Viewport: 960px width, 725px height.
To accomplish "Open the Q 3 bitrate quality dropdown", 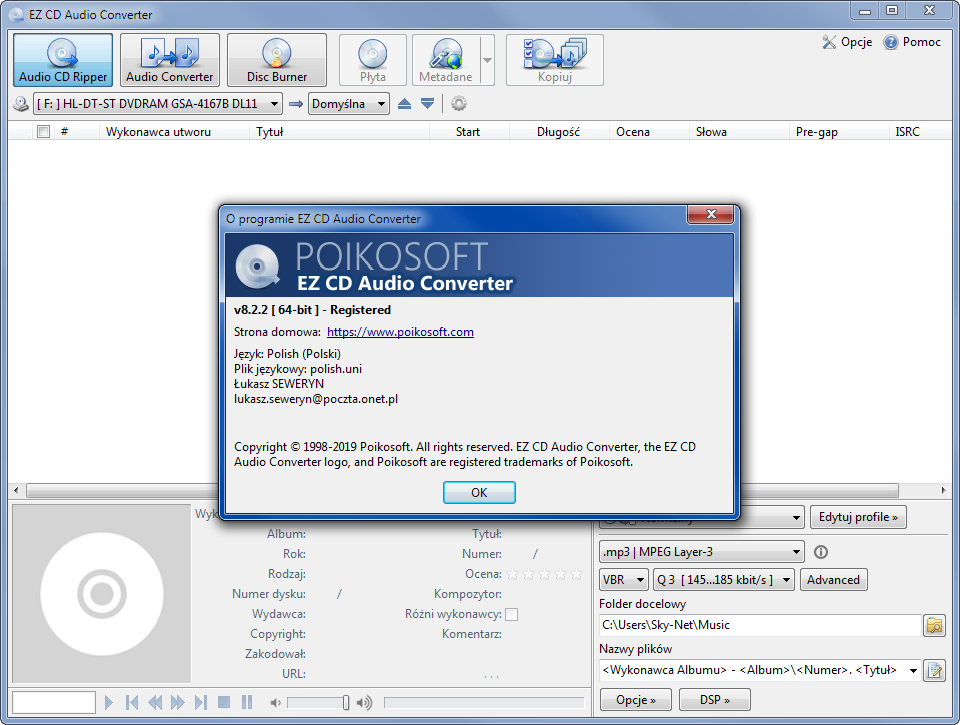I will (724, 579).
